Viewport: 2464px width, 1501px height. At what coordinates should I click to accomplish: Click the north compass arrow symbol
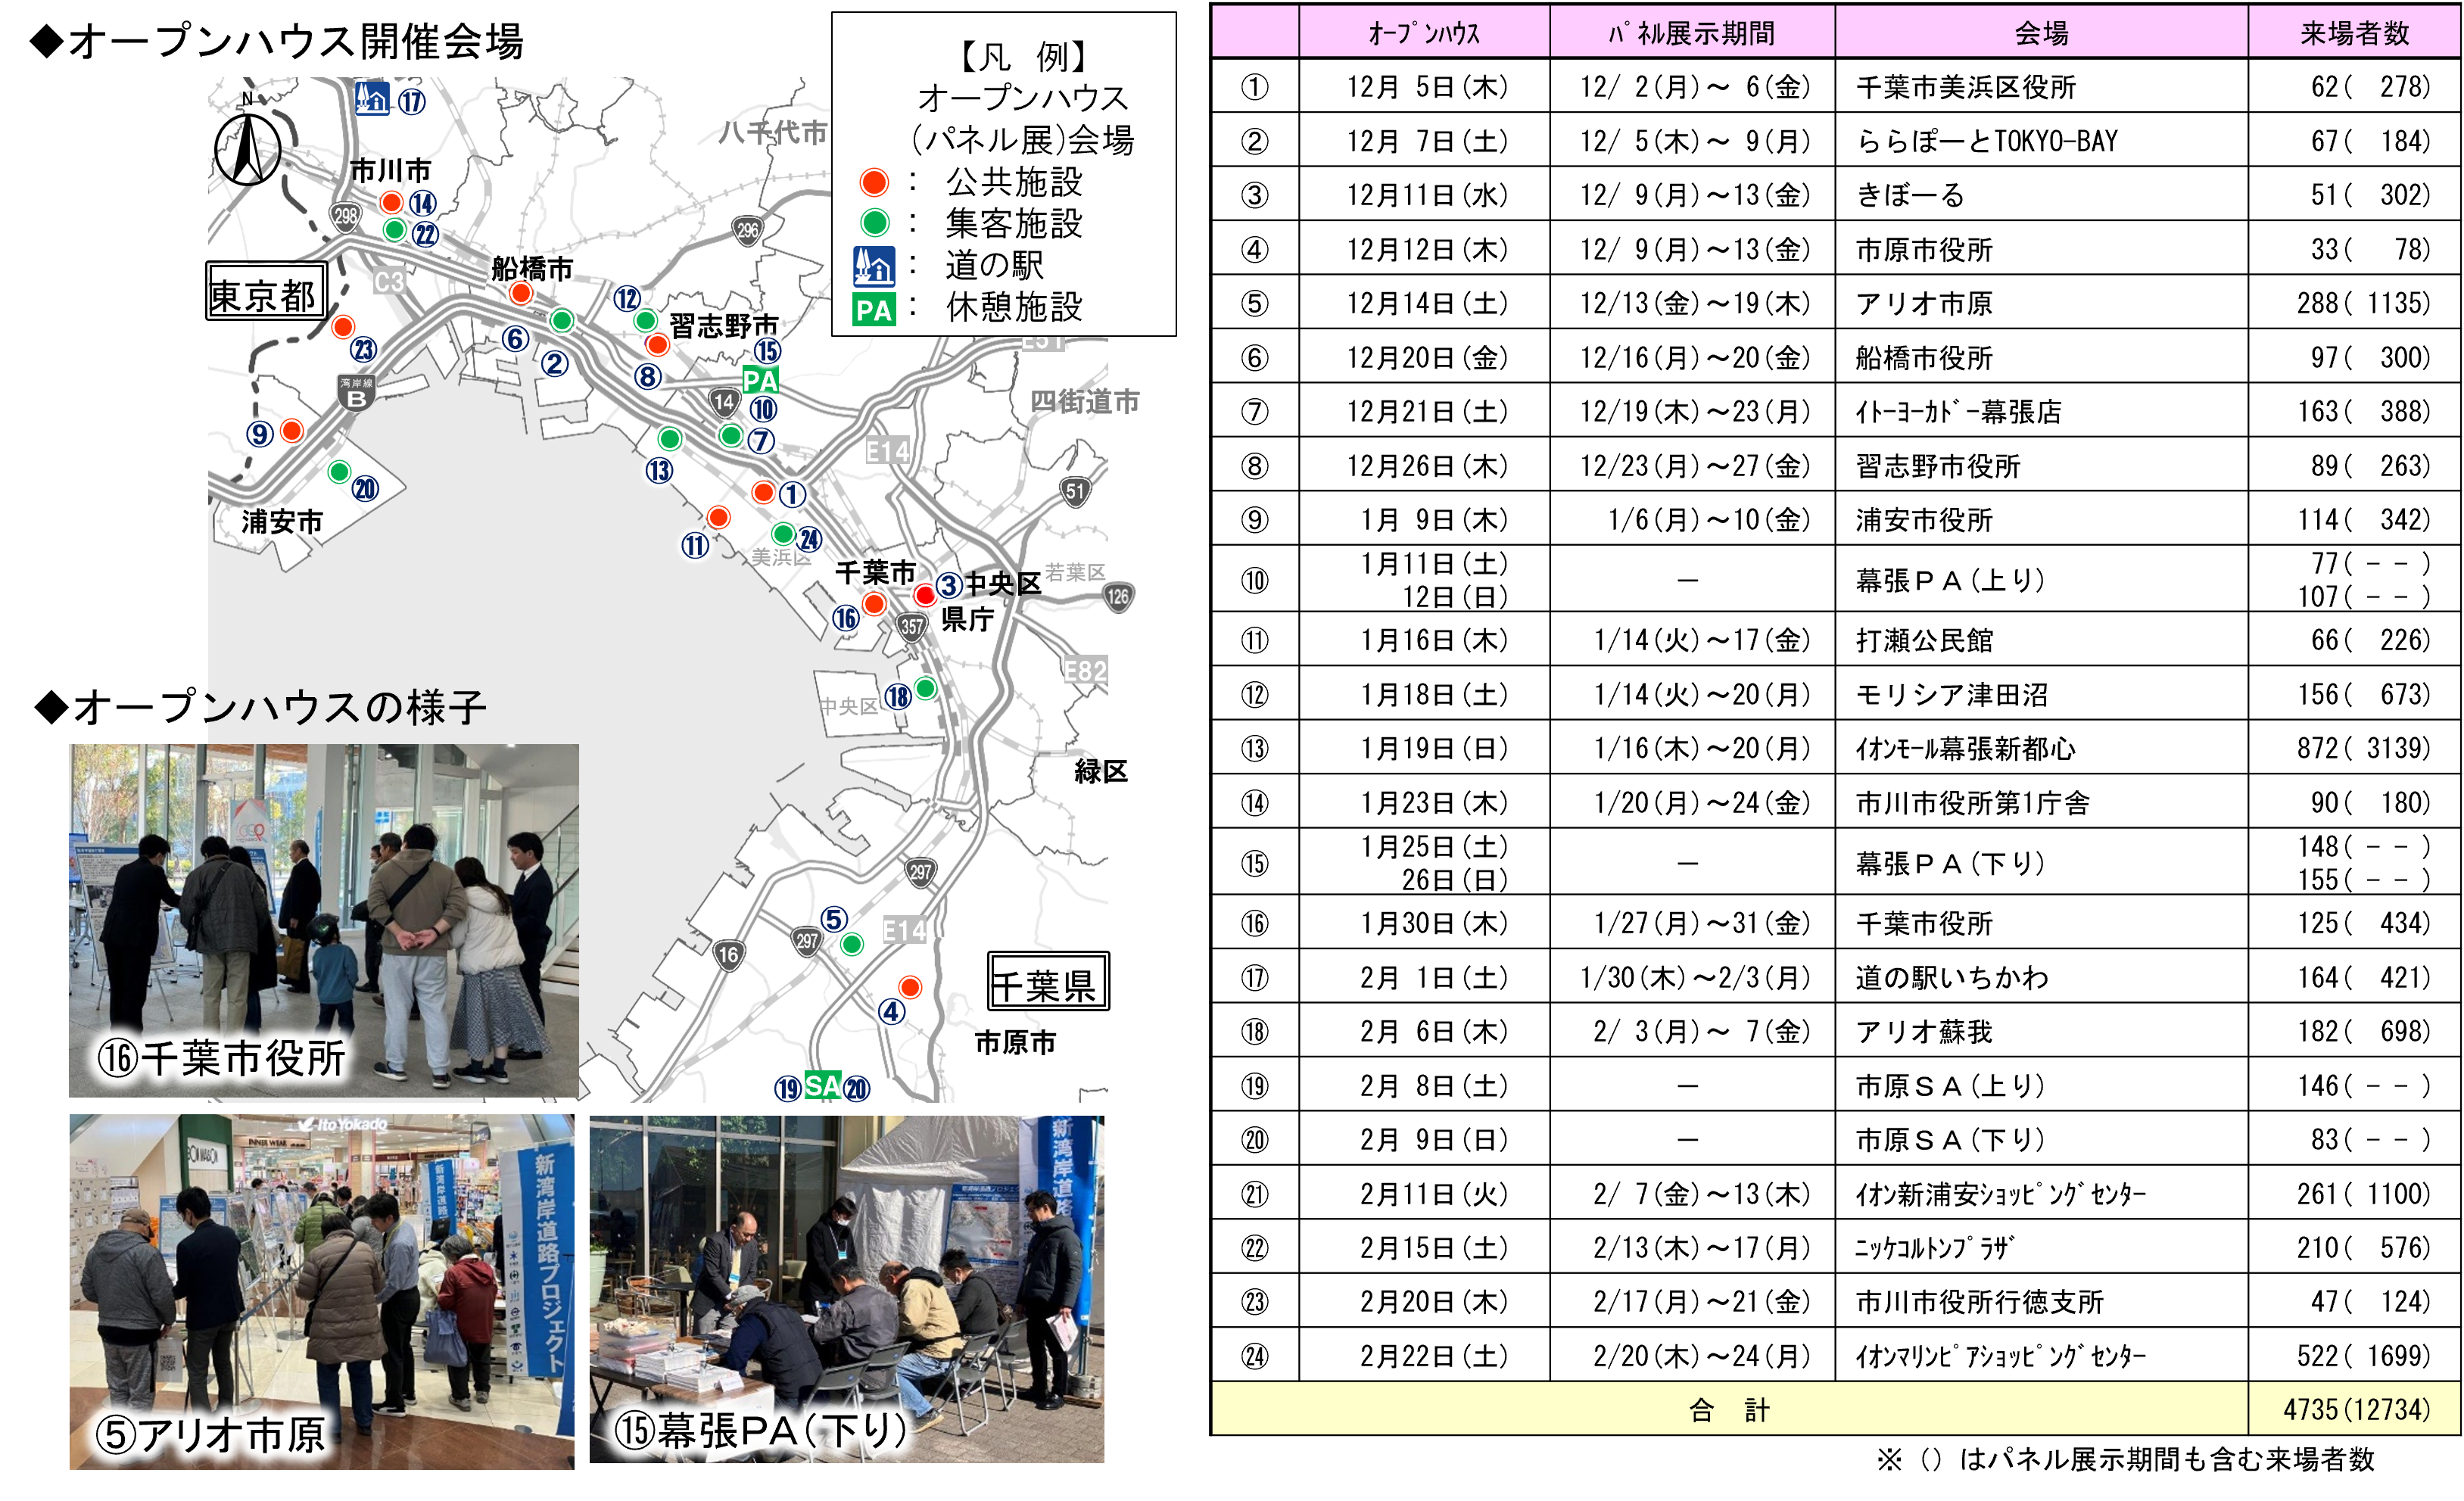248,148
